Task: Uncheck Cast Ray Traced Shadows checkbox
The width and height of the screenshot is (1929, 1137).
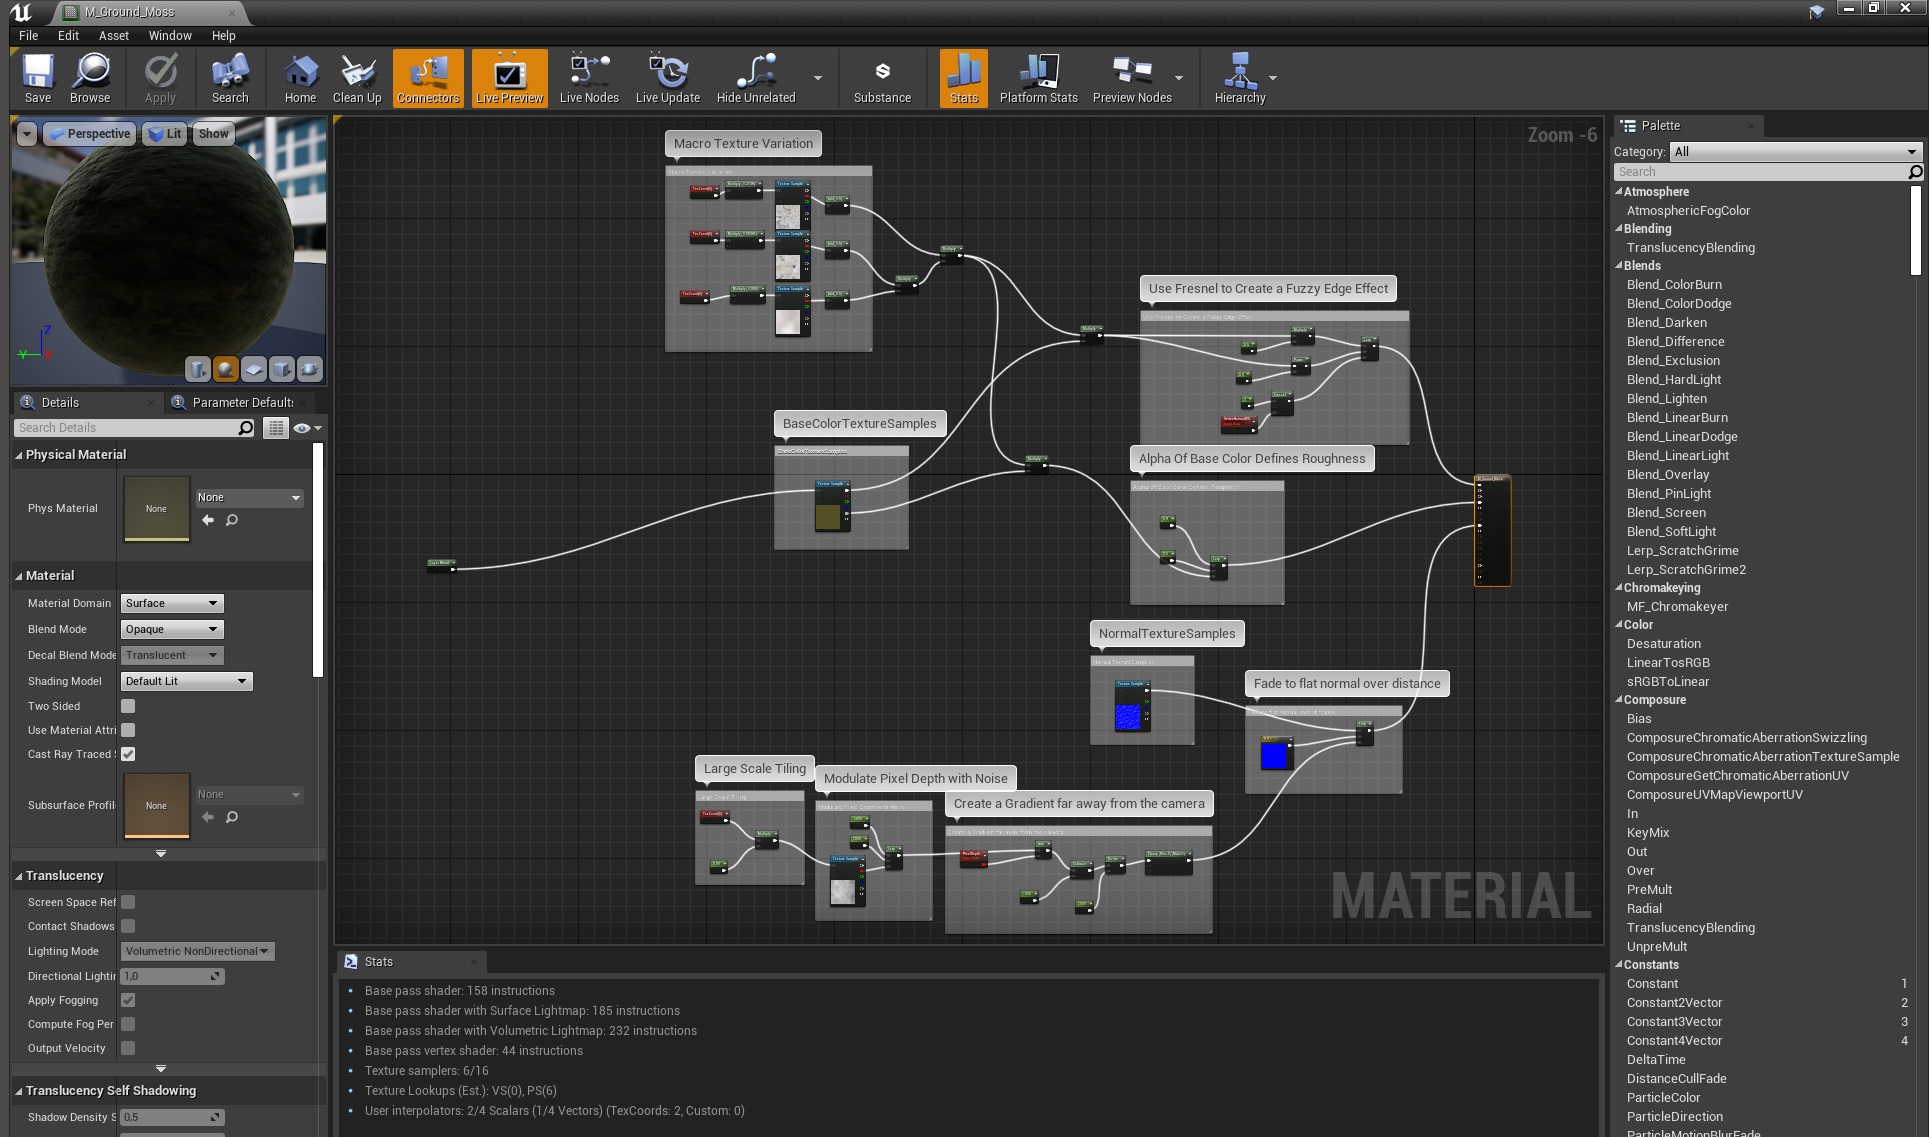Action: (128, 754)
